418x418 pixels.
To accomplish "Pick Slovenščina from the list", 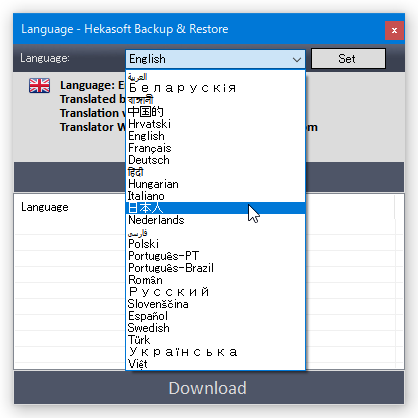I will [215, 304].
